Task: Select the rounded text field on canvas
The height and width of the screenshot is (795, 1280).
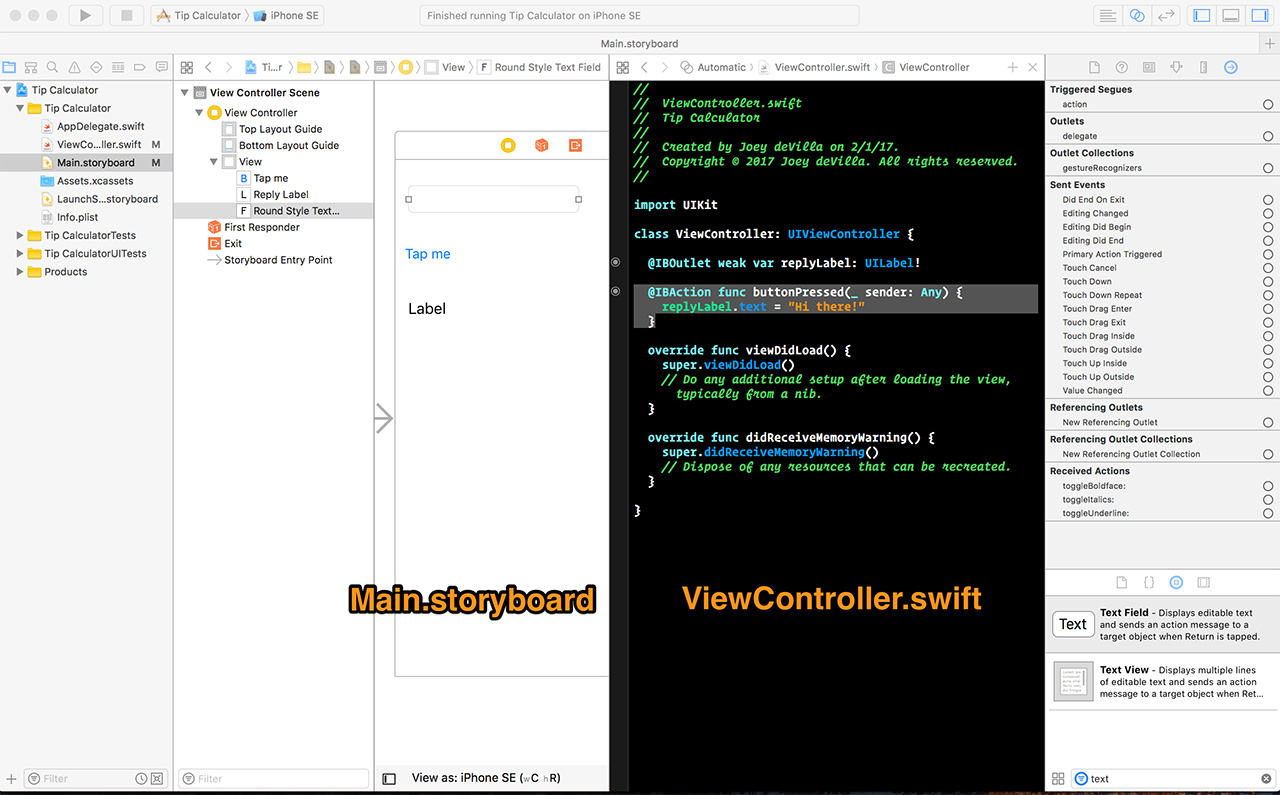Action: coord(493,199)
